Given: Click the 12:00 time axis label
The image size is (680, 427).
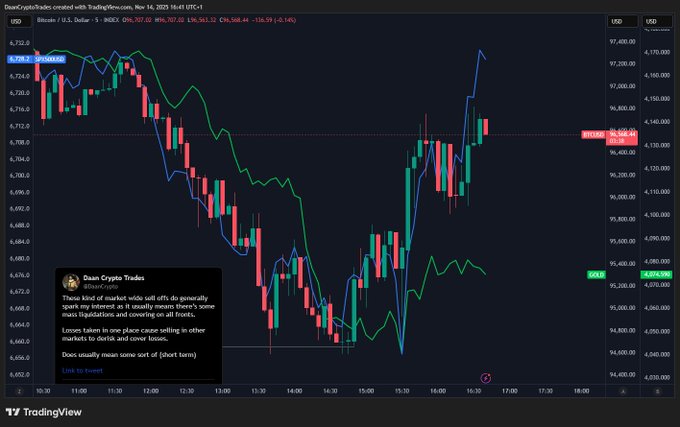Looking at the screenshot, I should point(150,391).
